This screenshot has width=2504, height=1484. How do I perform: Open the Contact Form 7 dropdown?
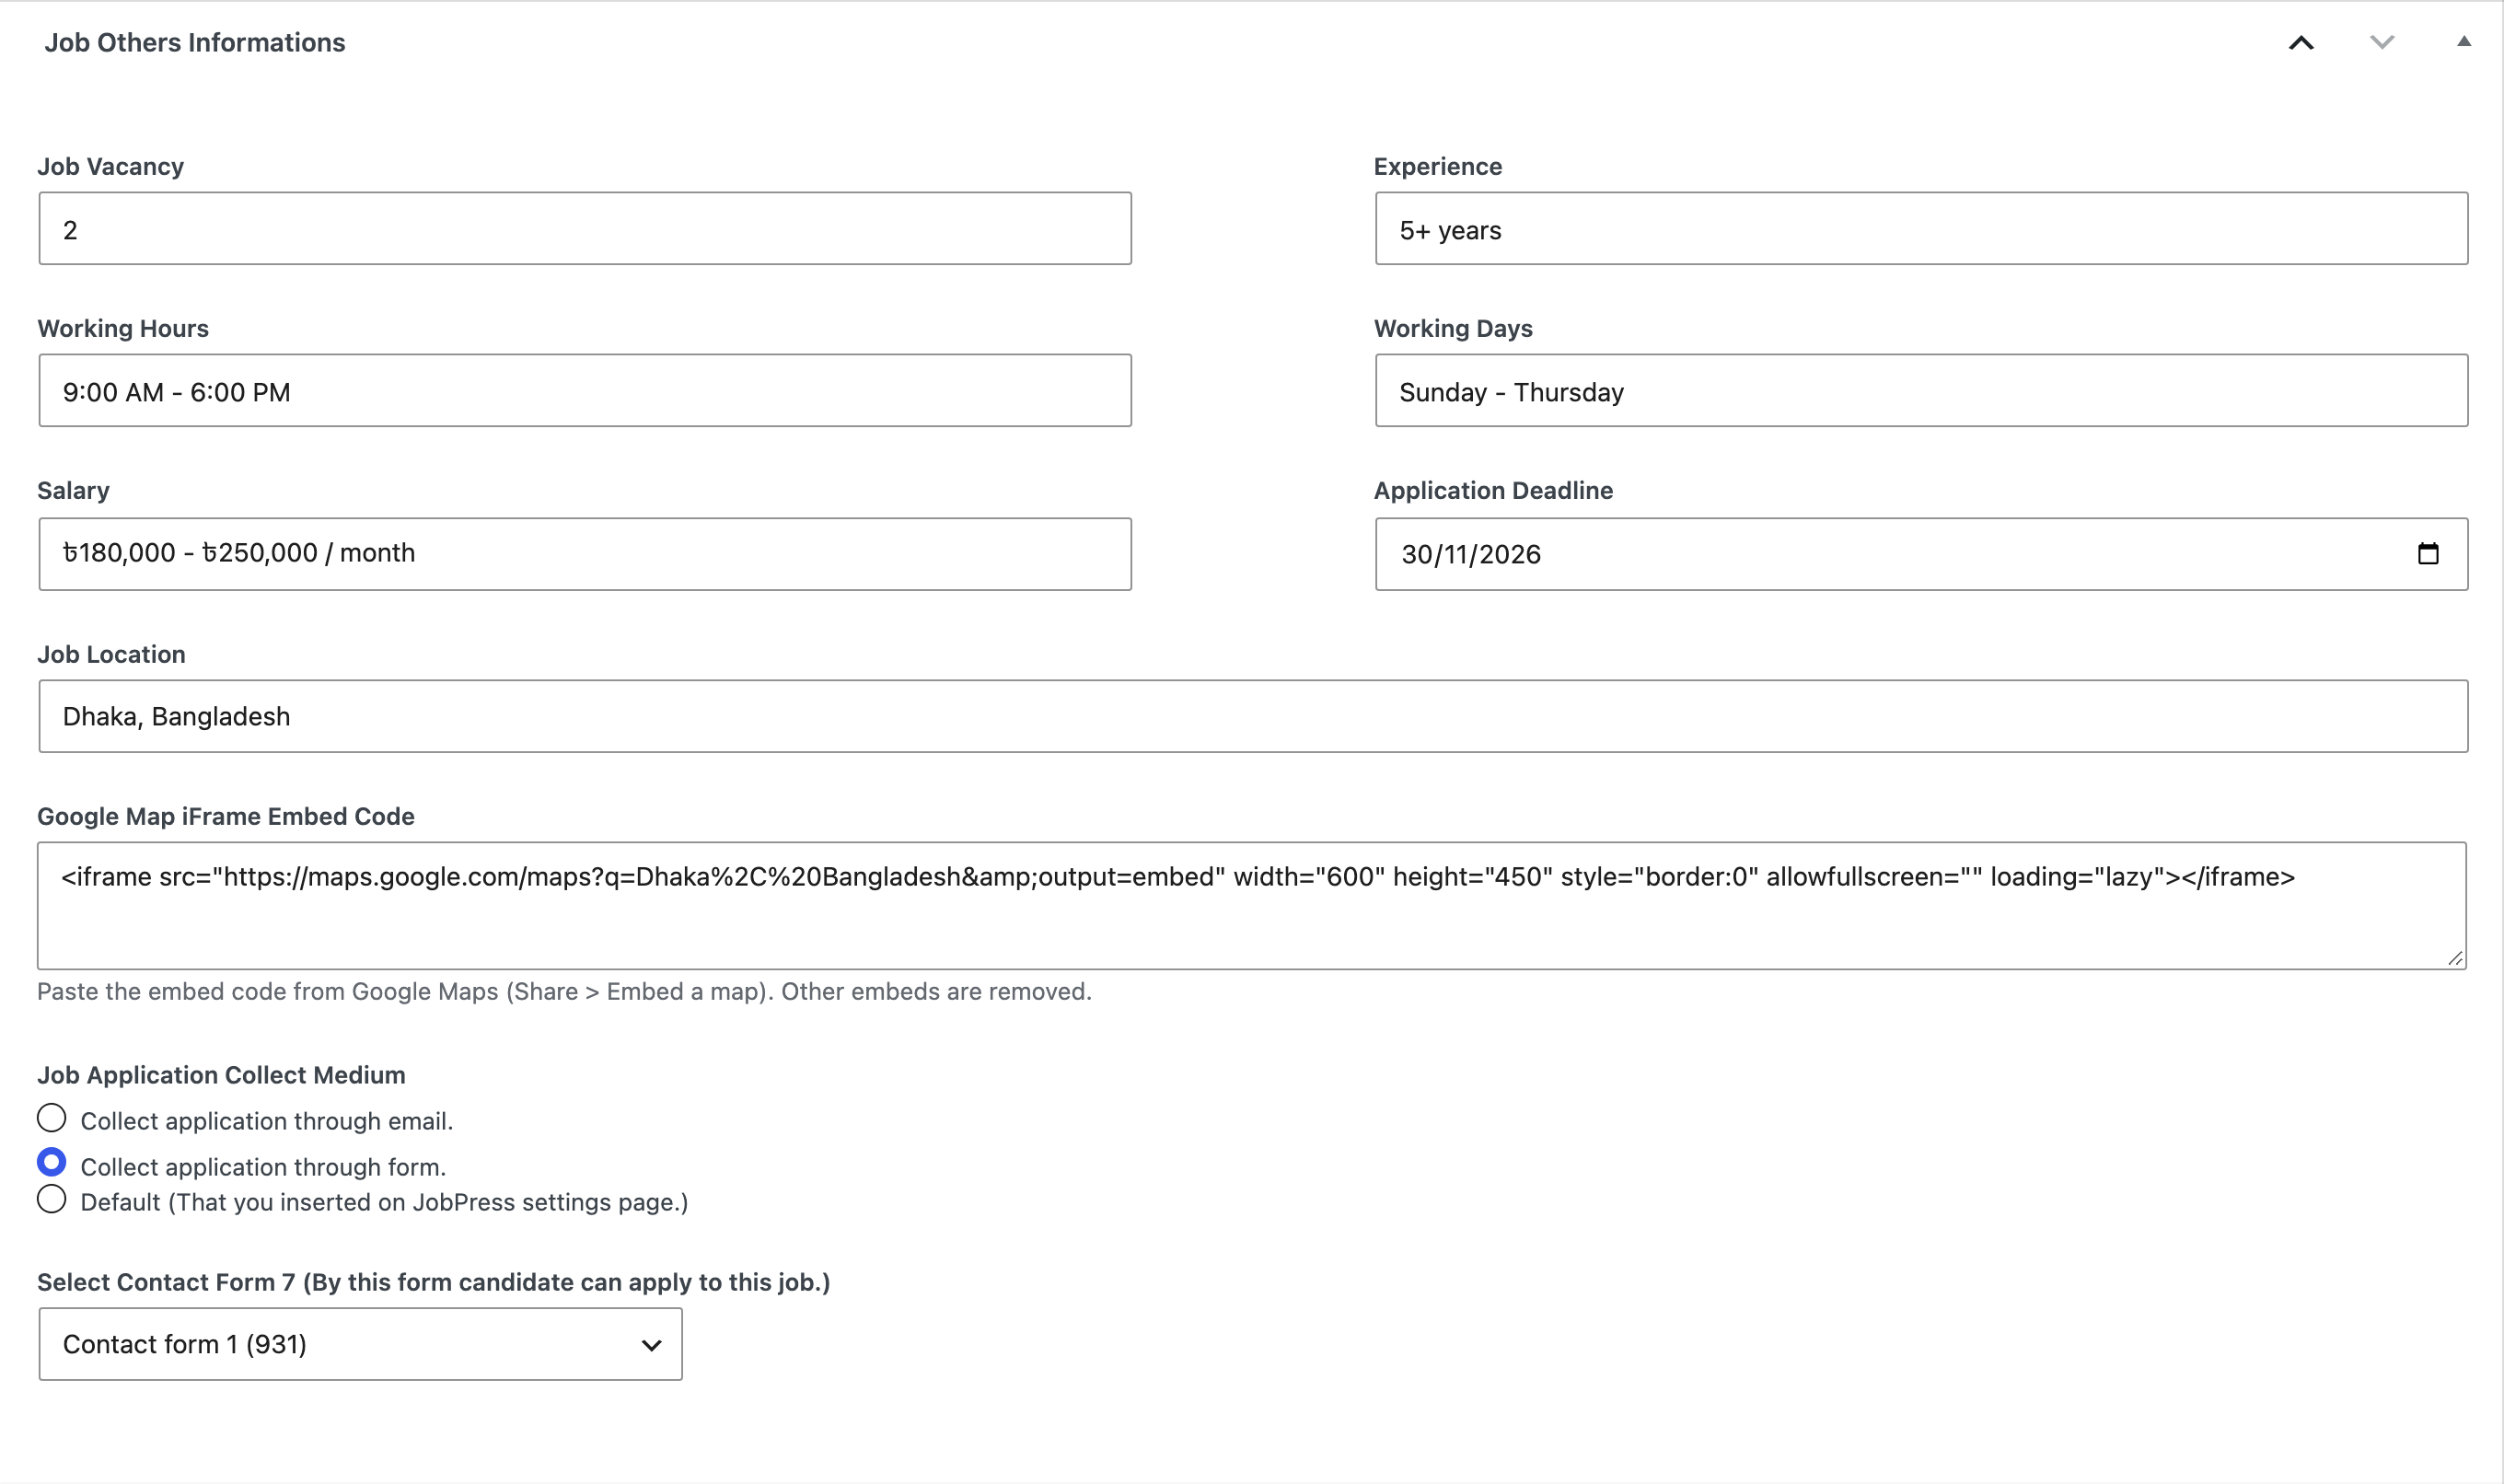360,1344
